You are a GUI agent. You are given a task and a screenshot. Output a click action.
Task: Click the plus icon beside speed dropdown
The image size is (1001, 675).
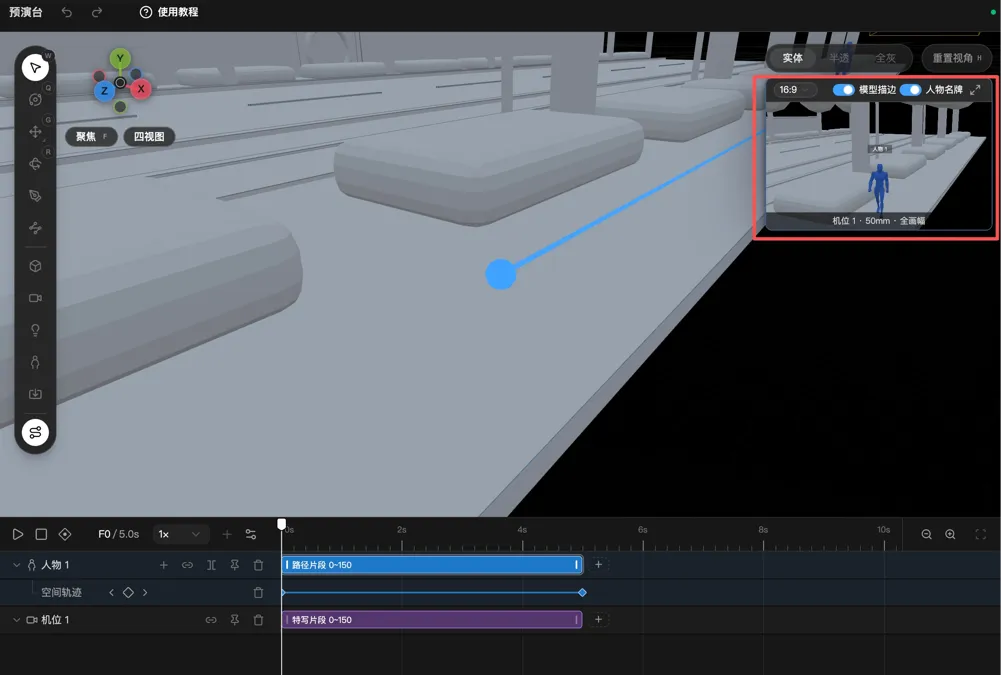coord(227,534)
